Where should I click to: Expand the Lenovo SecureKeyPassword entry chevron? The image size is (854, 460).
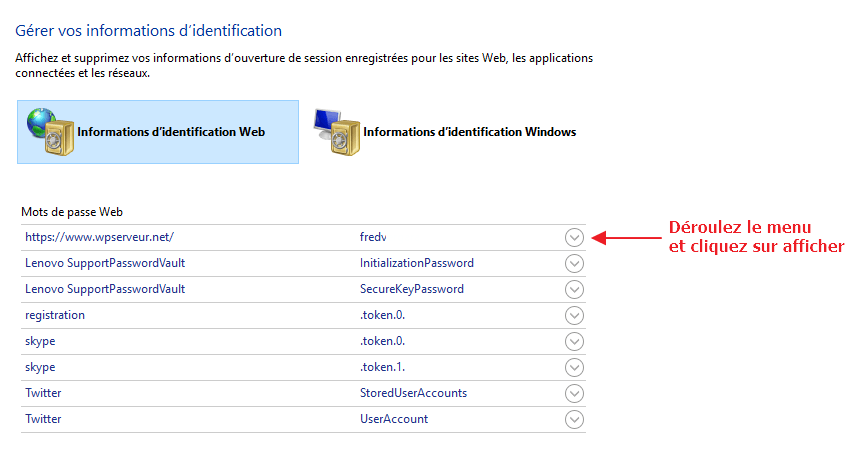[x=574, y=290]
